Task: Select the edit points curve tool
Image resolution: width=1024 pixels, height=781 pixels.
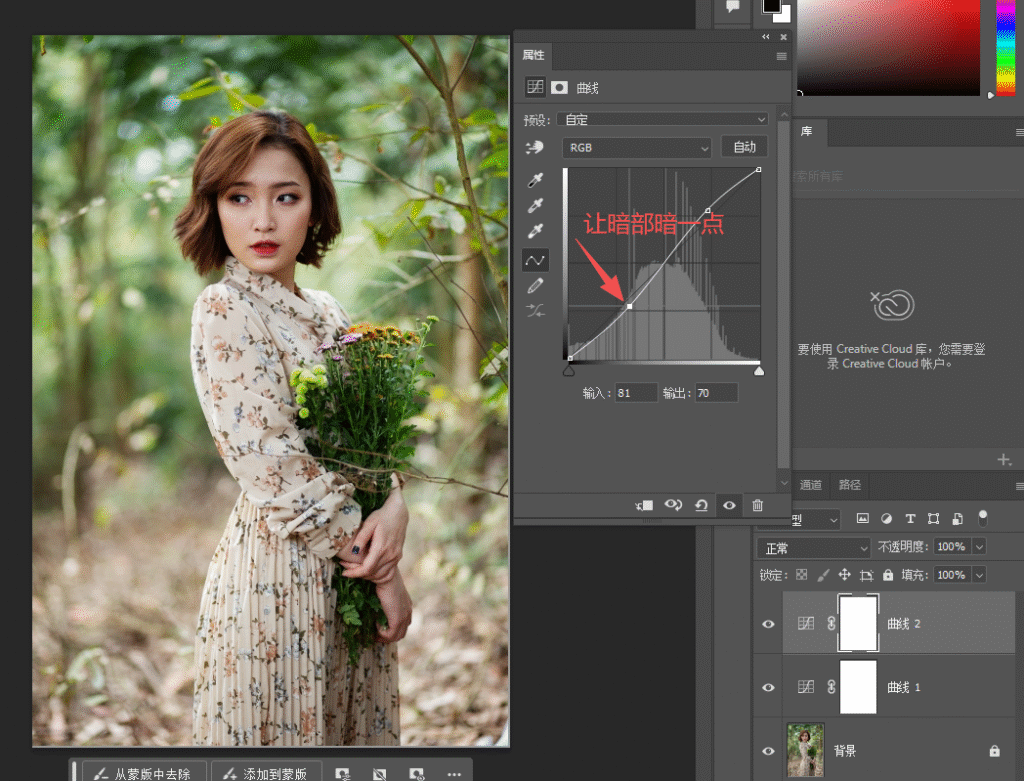Action: [536, 260]
